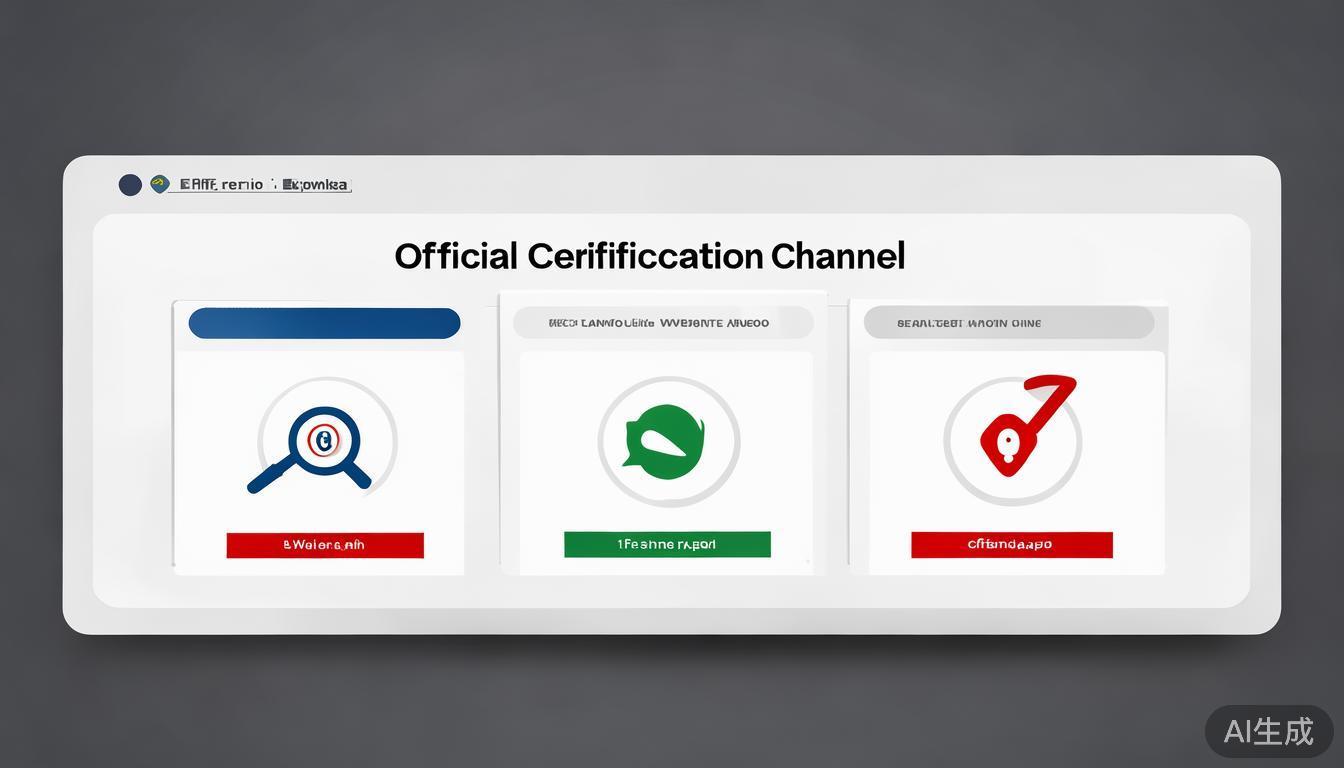The image size is (1344, 768).
Task: Open the underlined title link at top left
Action: coord(262,185)
